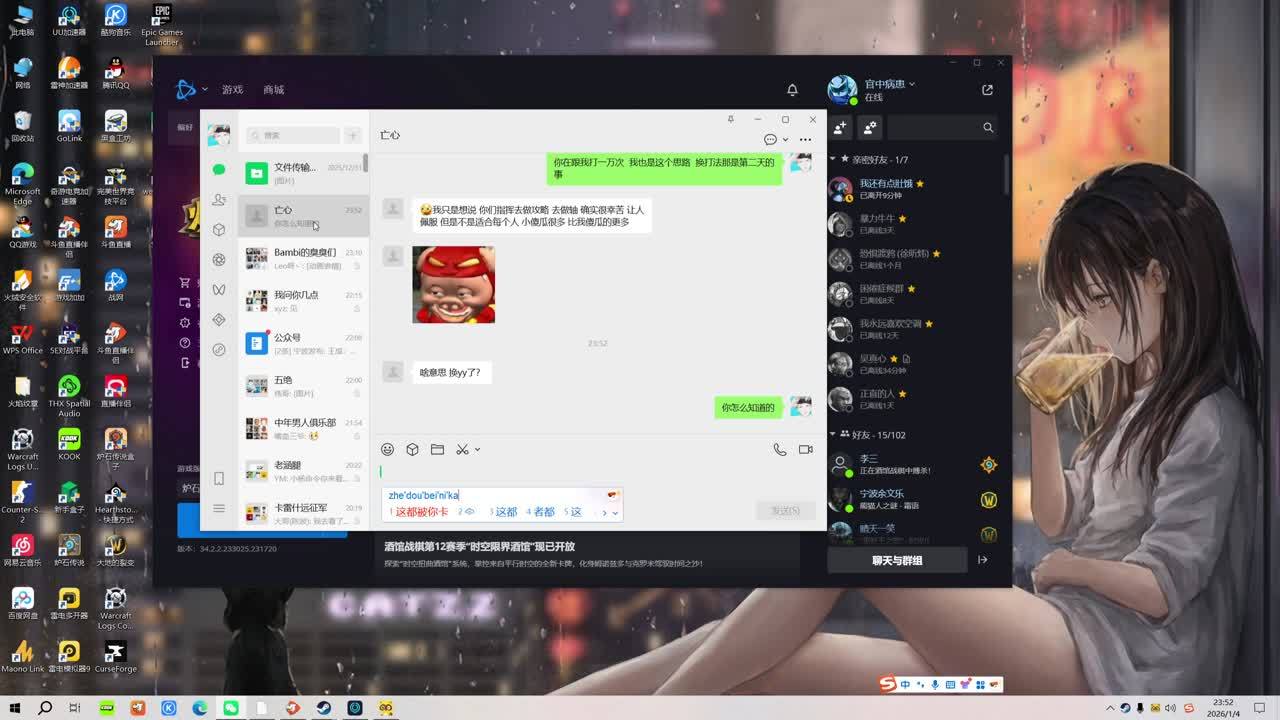Select the Bambi的臭臭们 chat conversation
The image size is (1280, 720).
click(303, 258)
